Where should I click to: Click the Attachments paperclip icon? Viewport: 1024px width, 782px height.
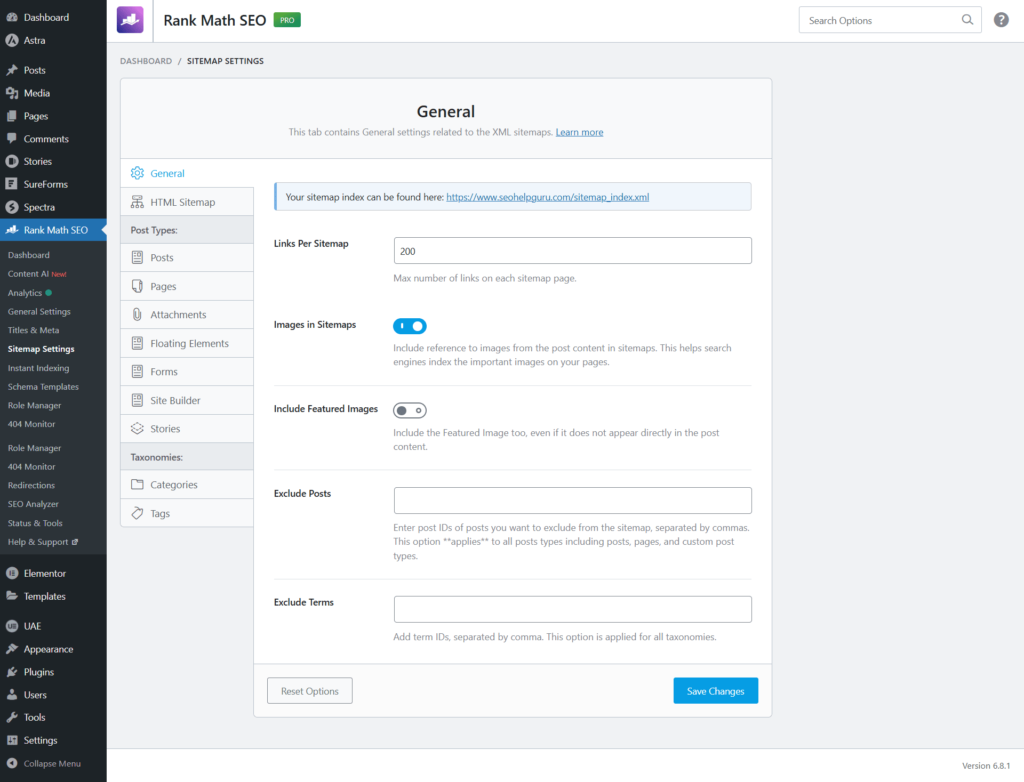tap(137, 314)
